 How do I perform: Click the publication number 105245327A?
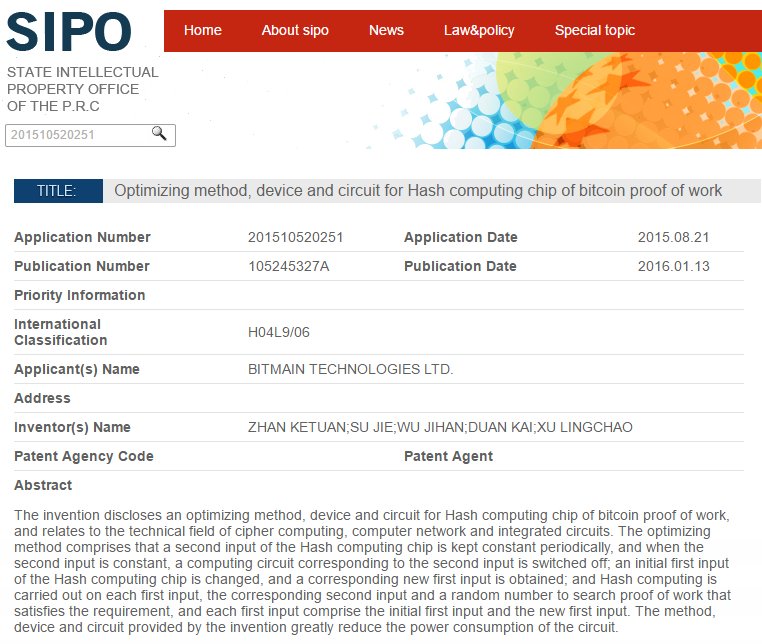coord(289,266)
